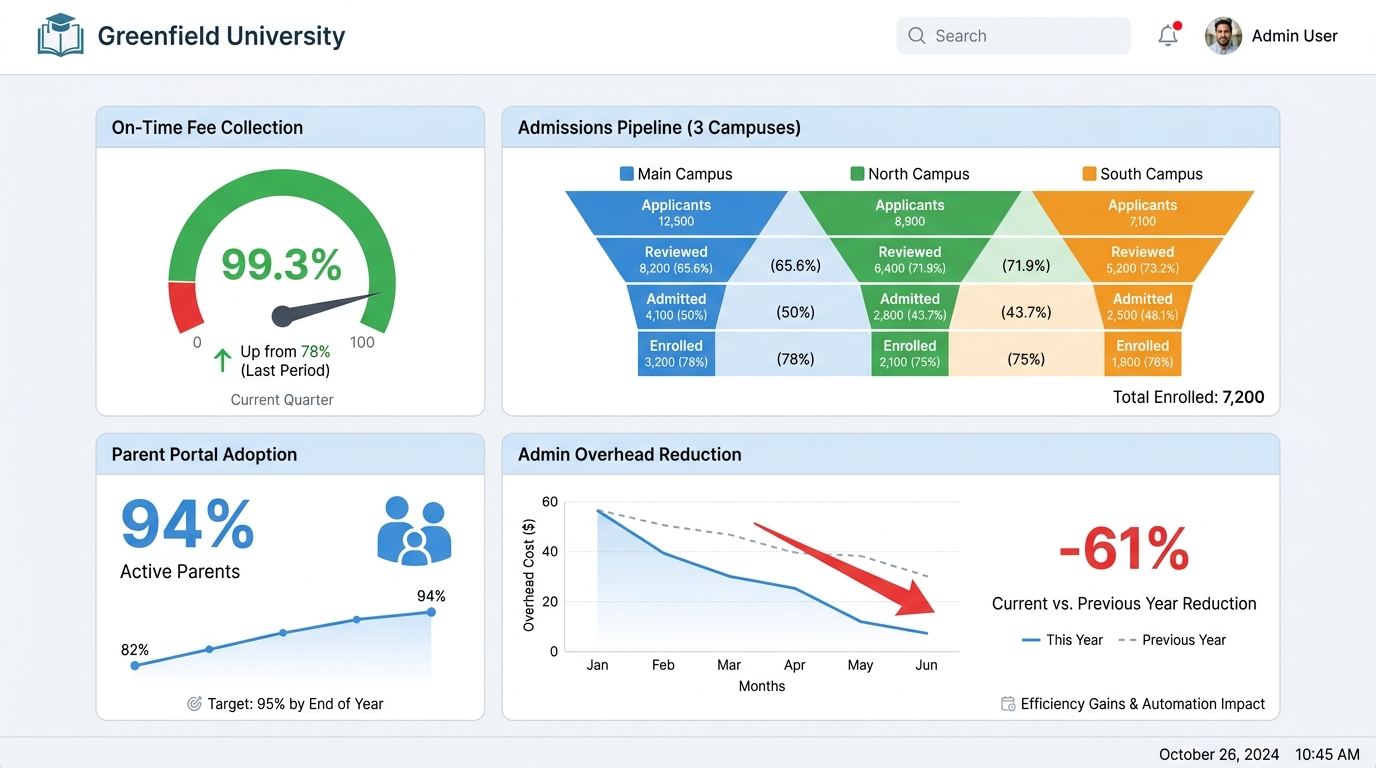Click the target icon beside 'Target: 95%'
This screenshot has width=1376, height=768.
coord(195,704)
